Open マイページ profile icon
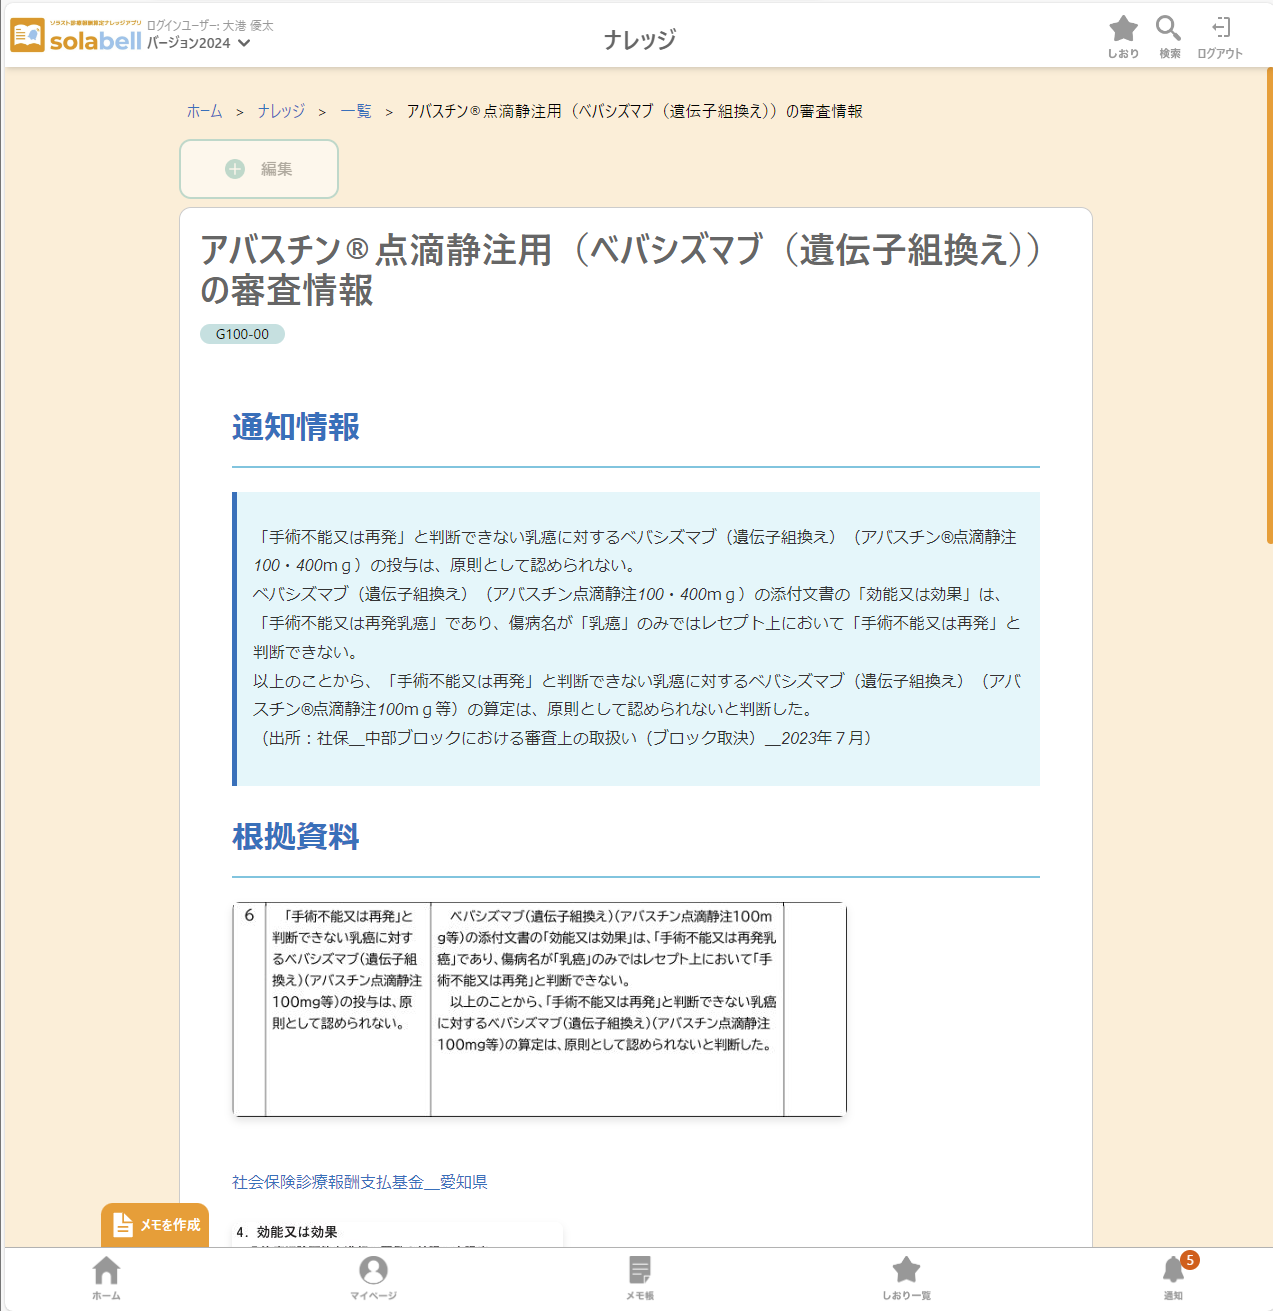Screen dimensions: 1273x1311 point(373,1271)
